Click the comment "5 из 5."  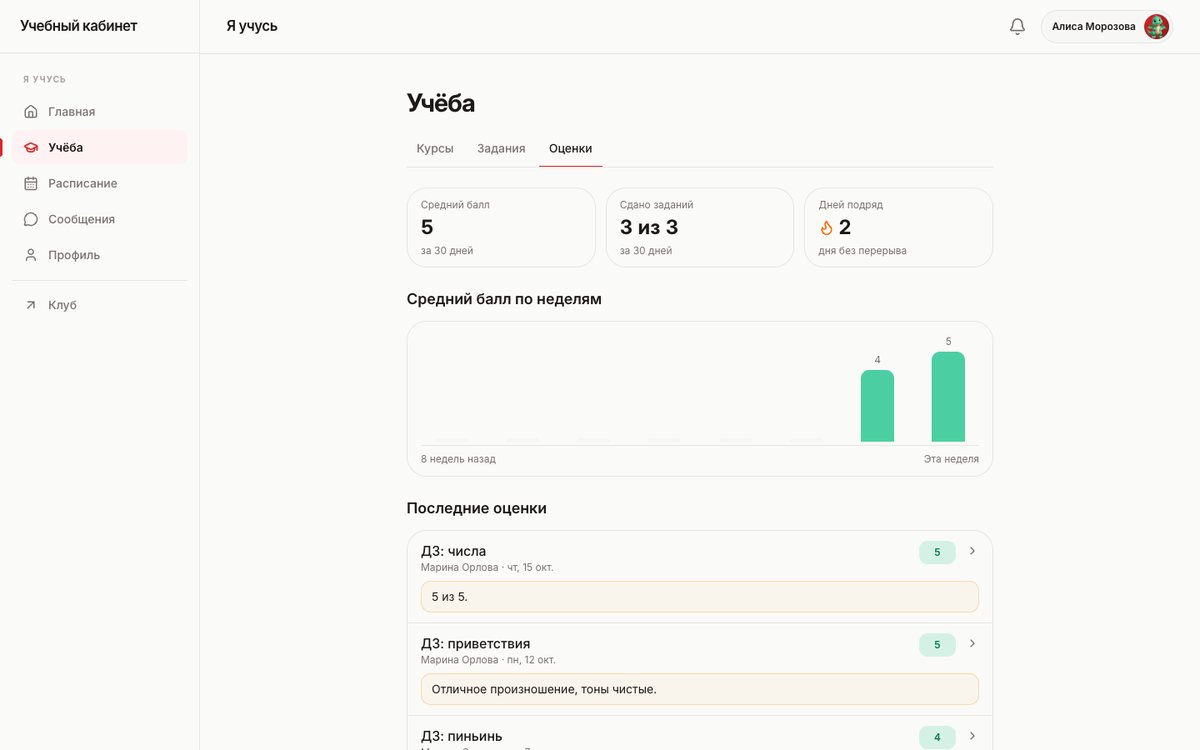[x=700, y=597]
